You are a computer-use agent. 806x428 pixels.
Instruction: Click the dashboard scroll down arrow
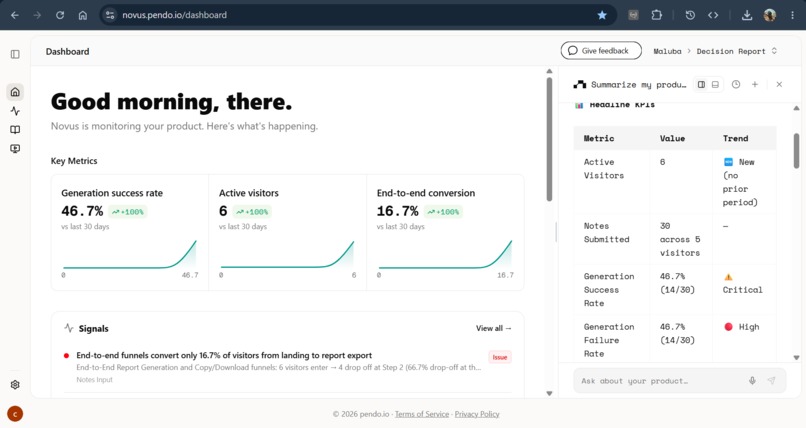pyautogui.click(x=549, y=393)
